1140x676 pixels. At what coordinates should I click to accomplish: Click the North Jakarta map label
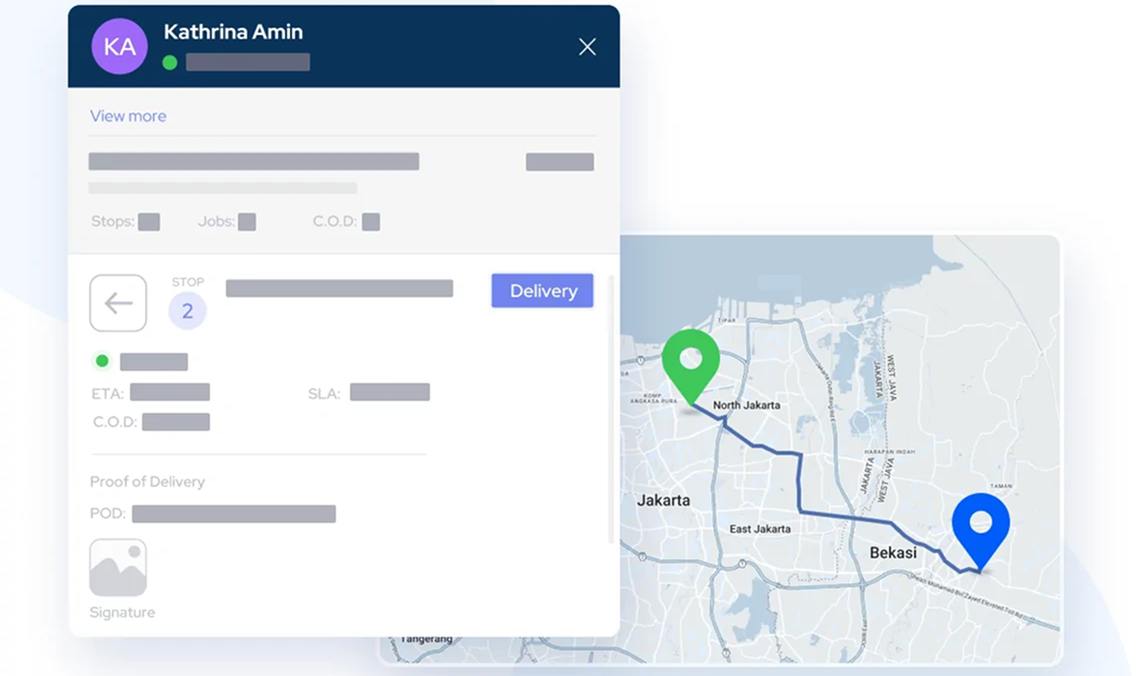[747, 405]
